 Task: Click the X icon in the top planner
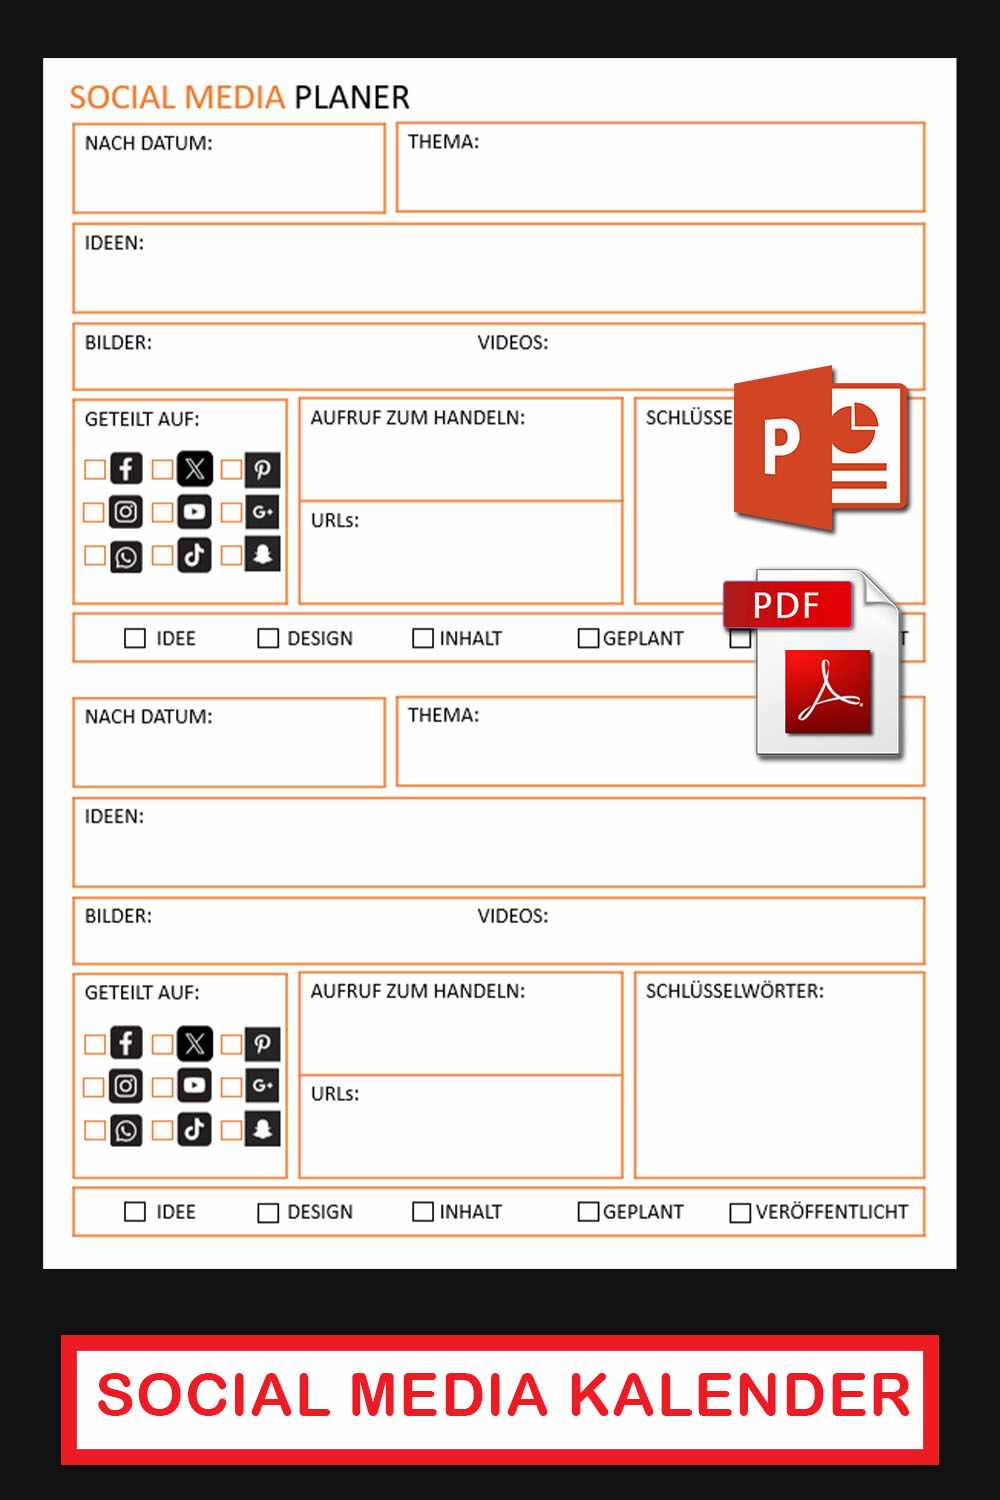click(x=194, y=469)
